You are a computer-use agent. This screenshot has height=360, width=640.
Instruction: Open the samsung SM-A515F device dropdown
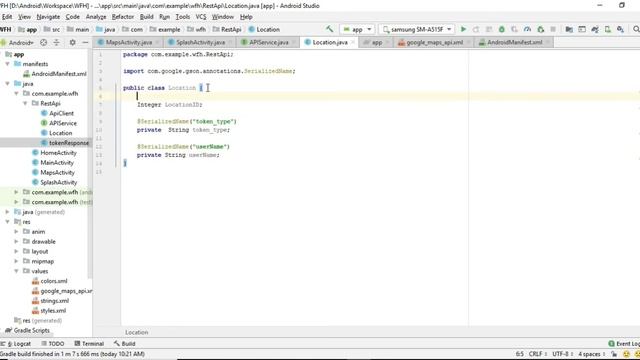(416, 29)
